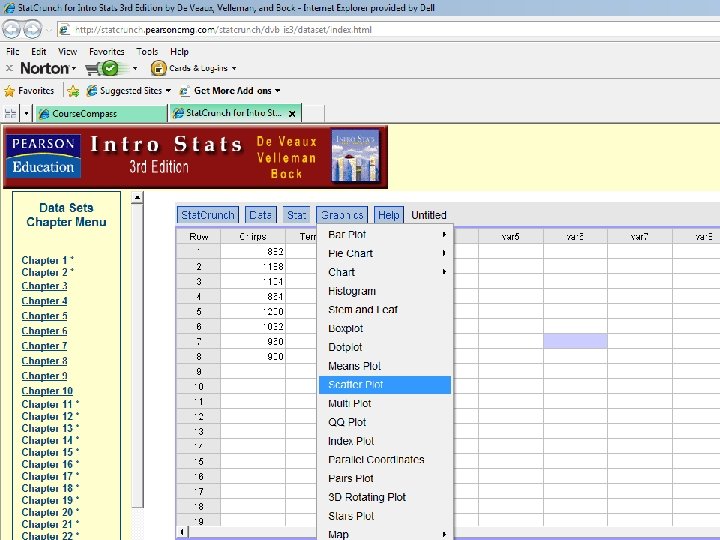Open the StatCrunch Stat menu

click(x=296, y=215)
